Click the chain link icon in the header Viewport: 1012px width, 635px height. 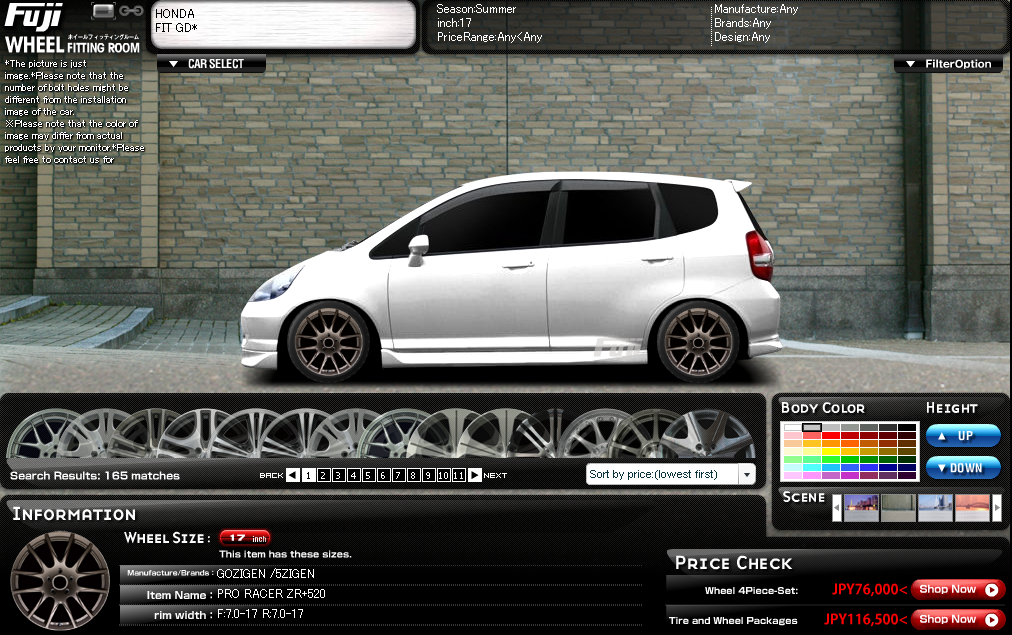tap(131, 11)
